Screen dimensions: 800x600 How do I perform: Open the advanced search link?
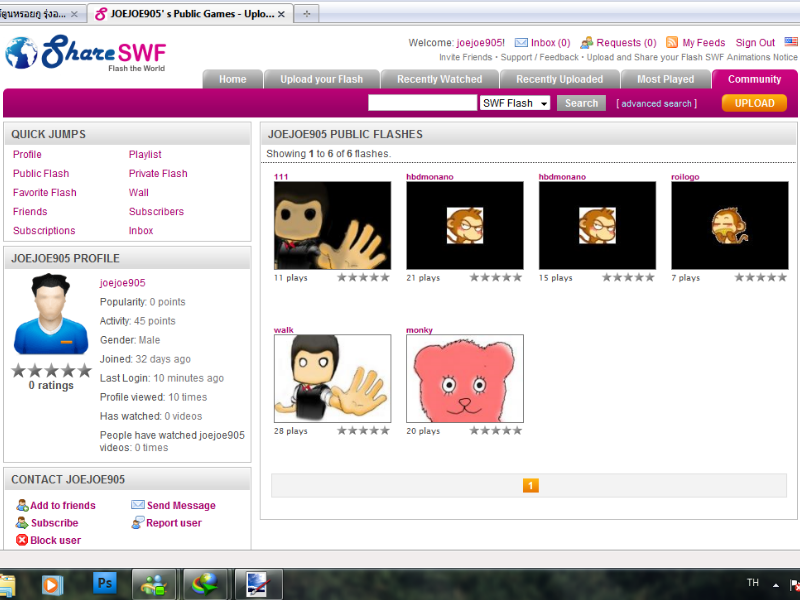click(x=656, y=104)
